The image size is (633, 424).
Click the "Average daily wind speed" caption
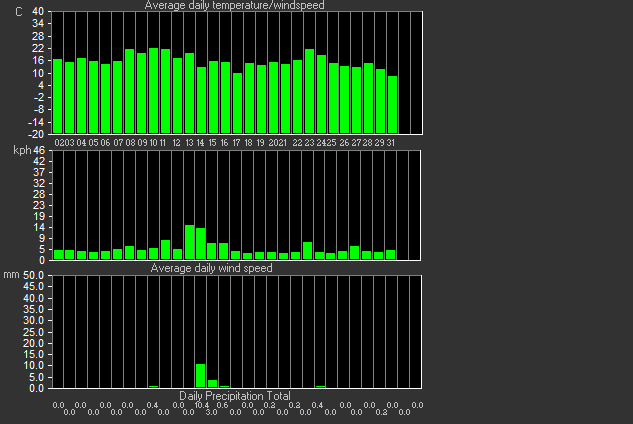click(x=211, y=268)
